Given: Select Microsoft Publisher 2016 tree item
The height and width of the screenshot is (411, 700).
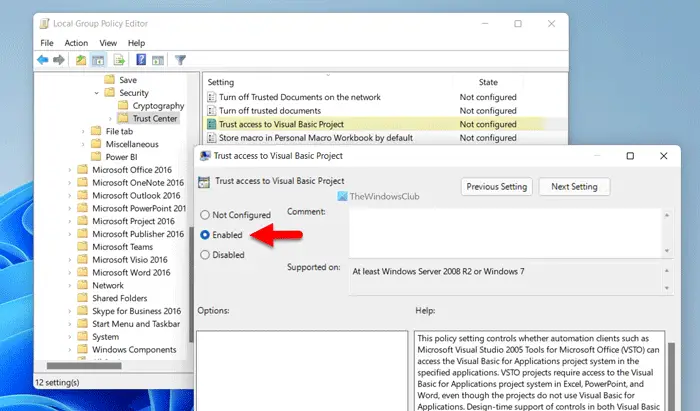Looking at the screenshot, I should [x=138, y=234].
